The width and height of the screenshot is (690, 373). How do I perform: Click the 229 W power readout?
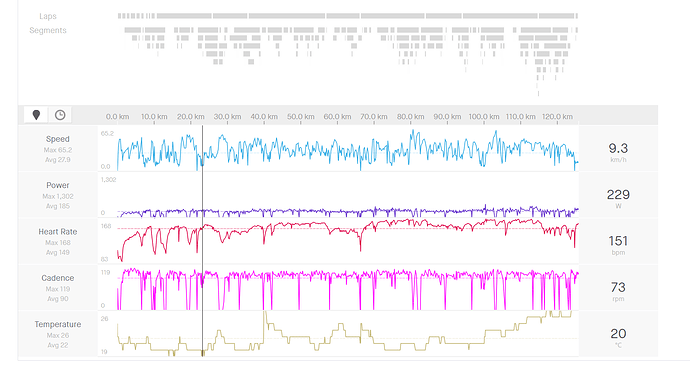click(618, 198)
